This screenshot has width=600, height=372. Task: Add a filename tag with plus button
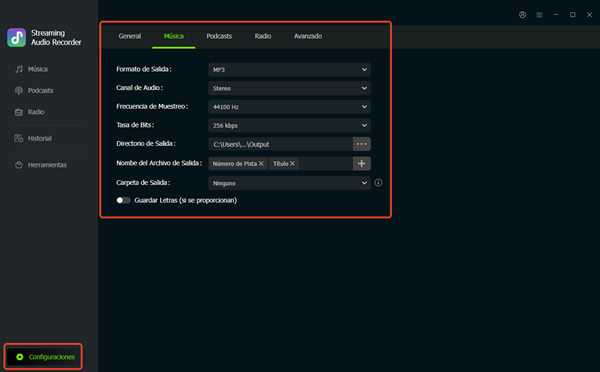[362, 164]
